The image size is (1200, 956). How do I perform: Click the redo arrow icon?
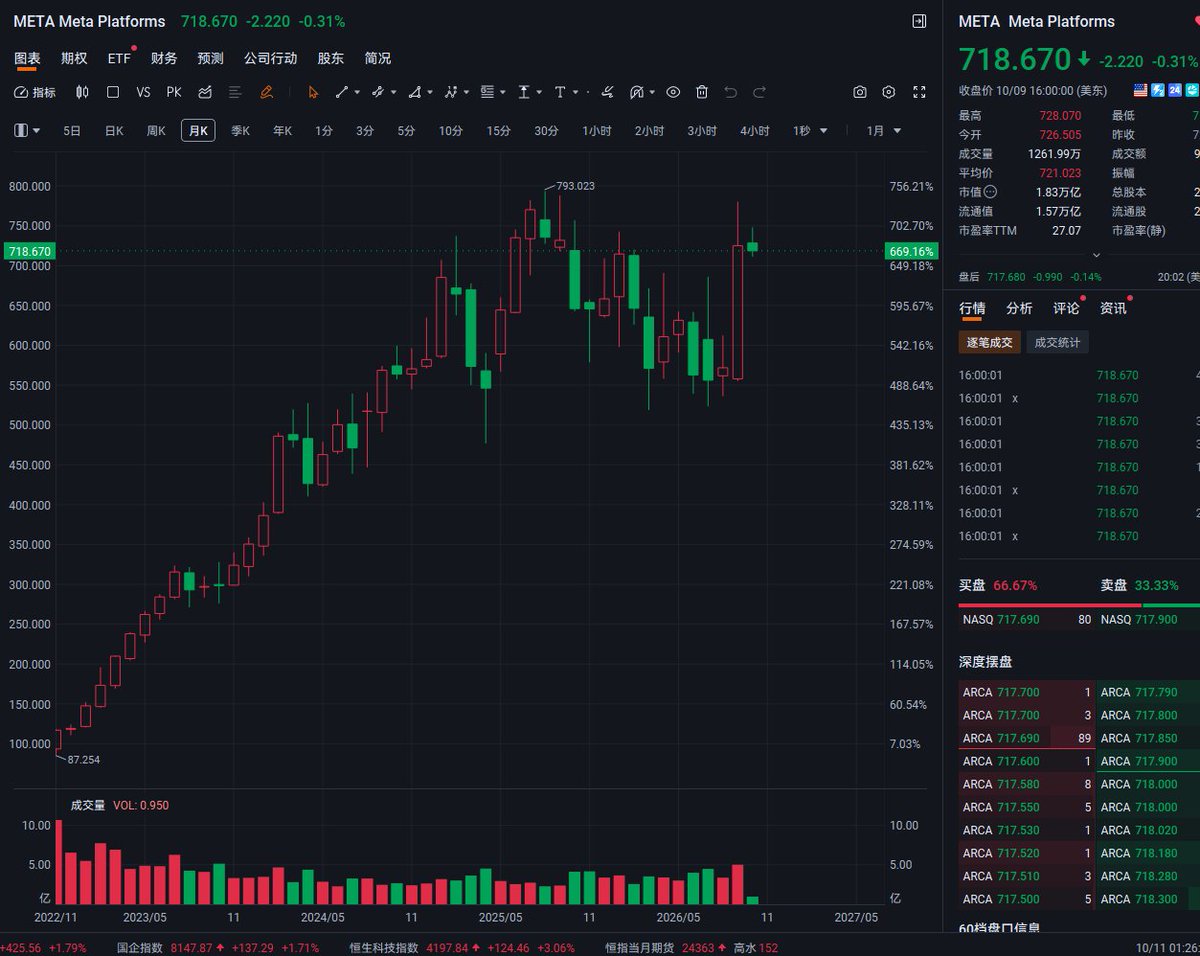760,92
